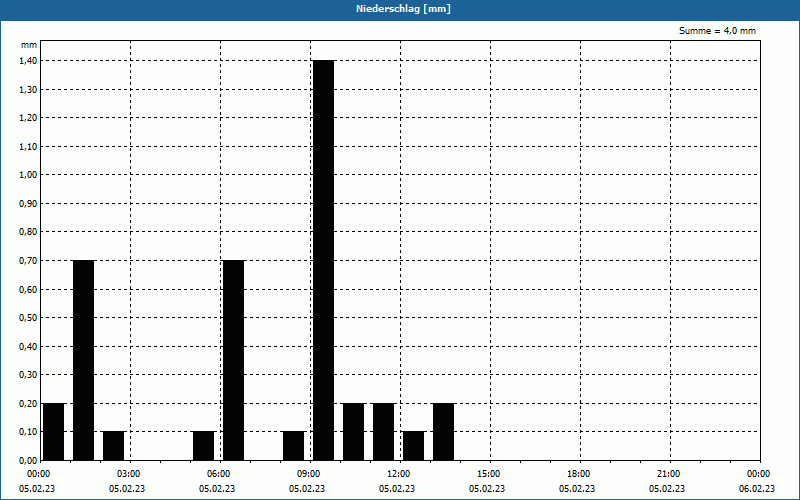Click the 0,10 mm bar ending at 09:00

pyautogui.click(x=293, y=446)
